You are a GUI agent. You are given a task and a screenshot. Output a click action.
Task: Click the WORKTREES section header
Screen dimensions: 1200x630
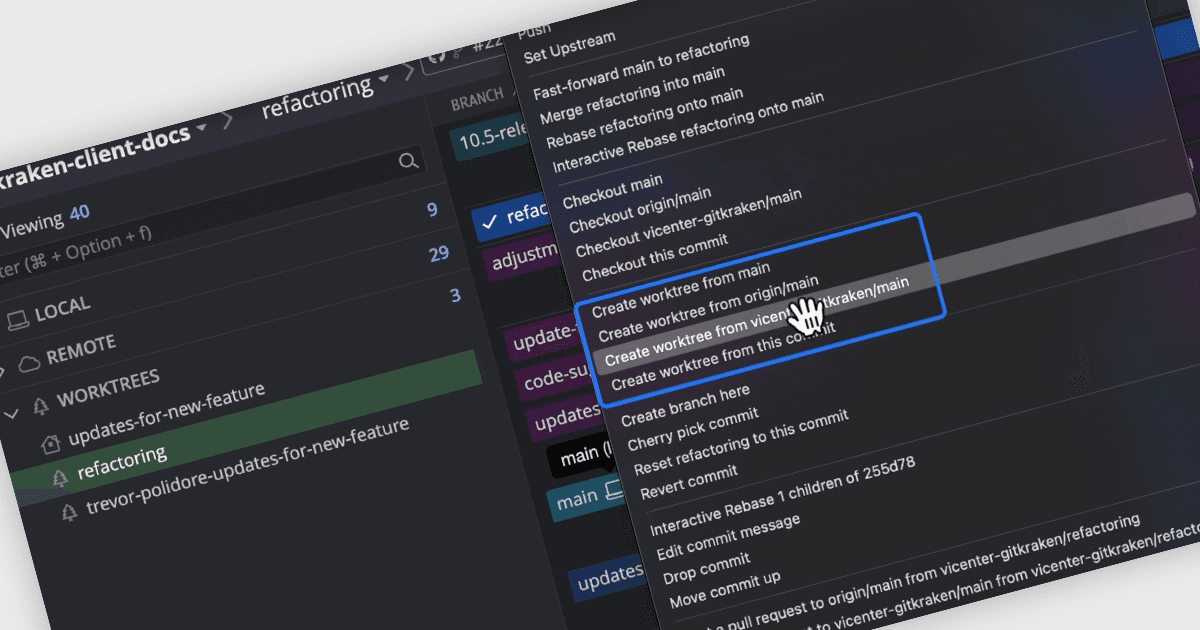click(x=108, y=391)
